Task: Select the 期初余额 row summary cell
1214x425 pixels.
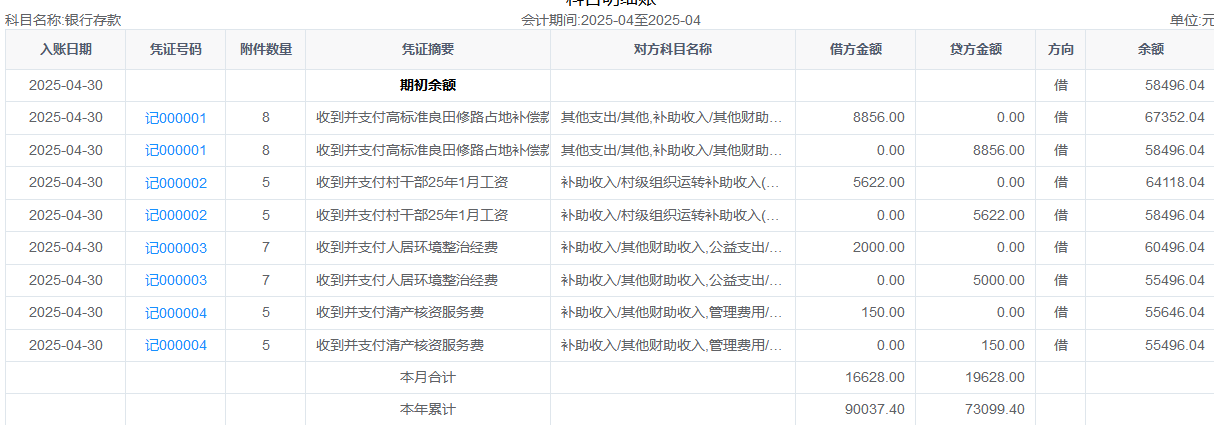Action: [428, 86]
